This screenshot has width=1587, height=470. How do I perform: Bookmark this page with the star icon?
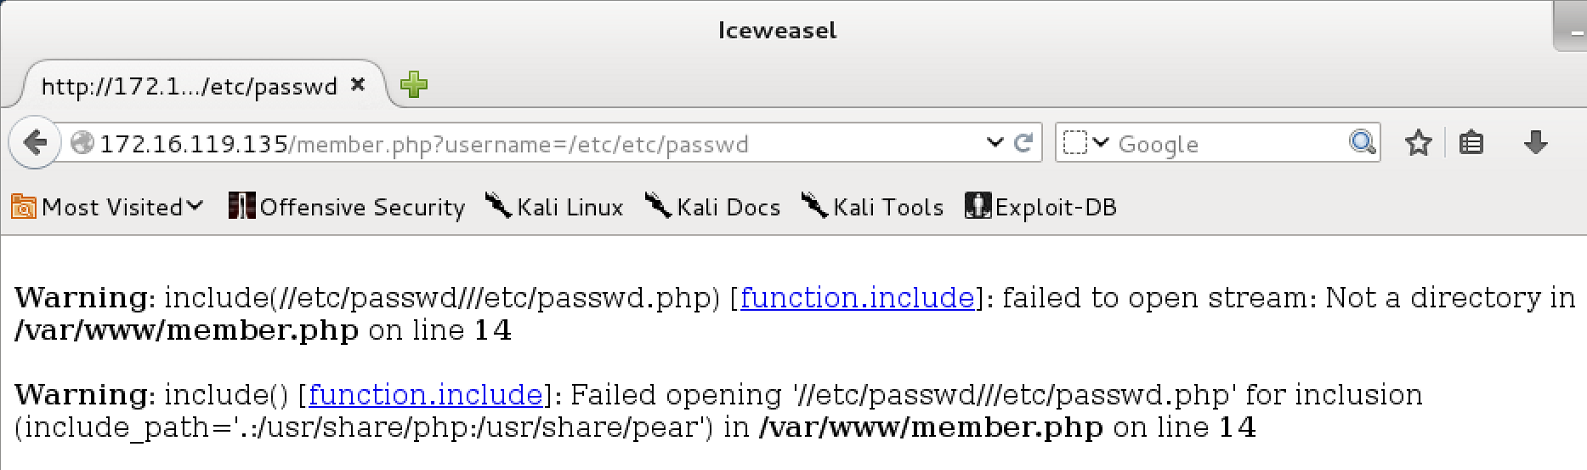point(1418,143)
